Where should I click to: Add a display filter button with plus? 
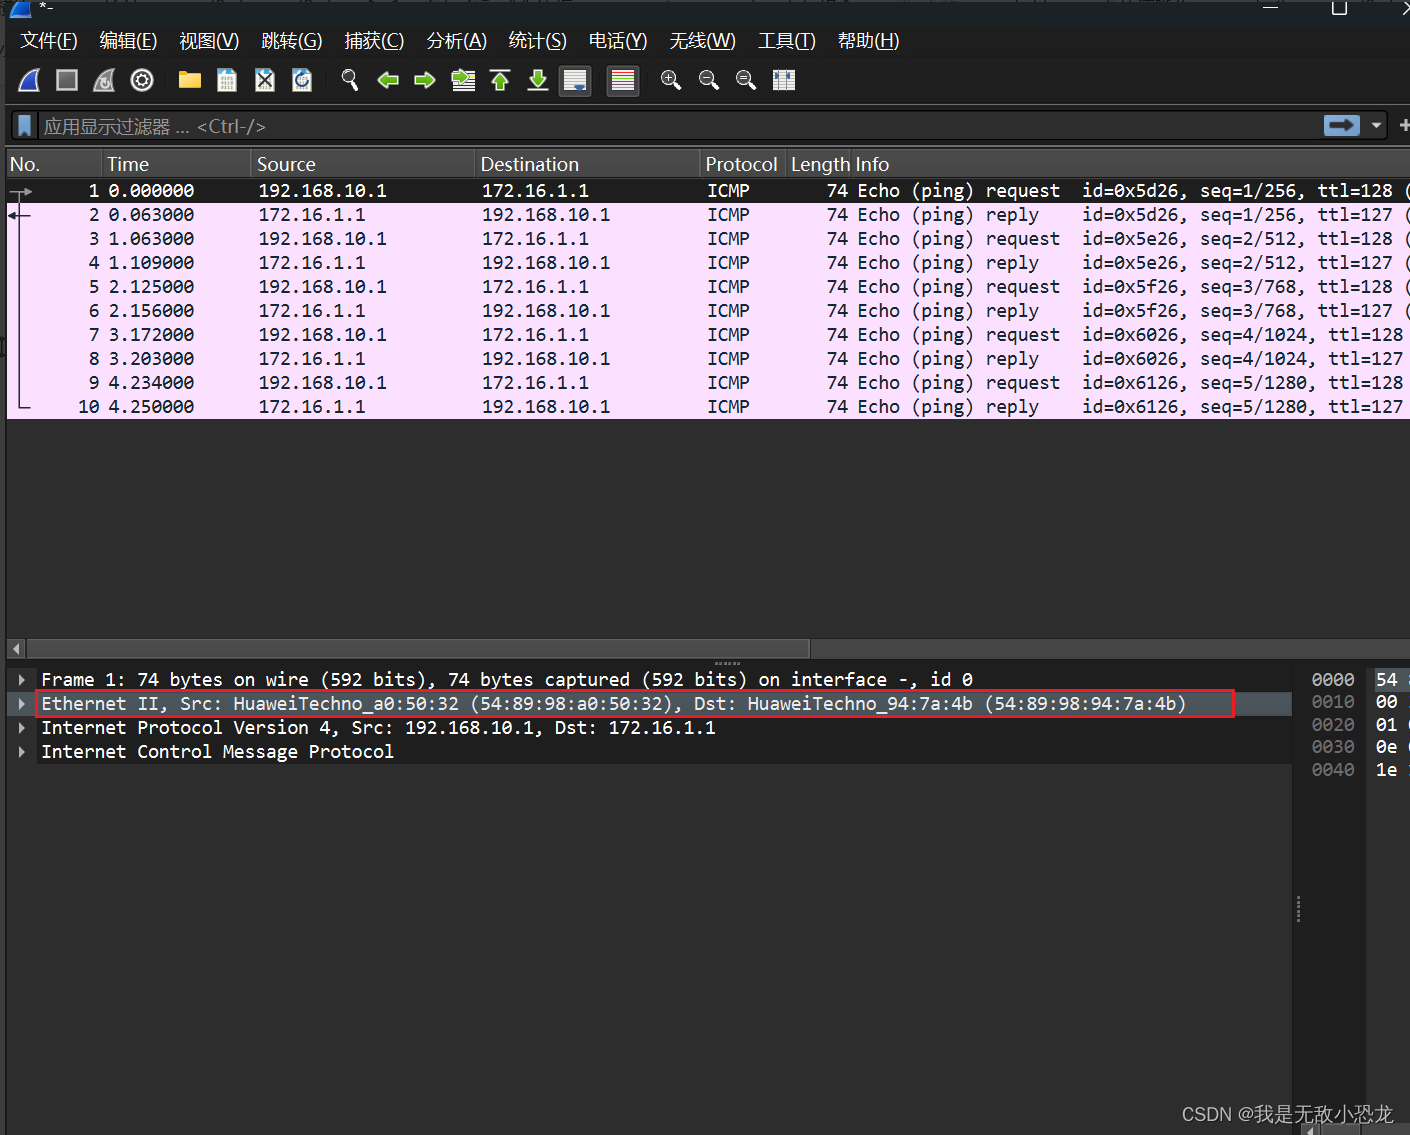[1404, 125]
